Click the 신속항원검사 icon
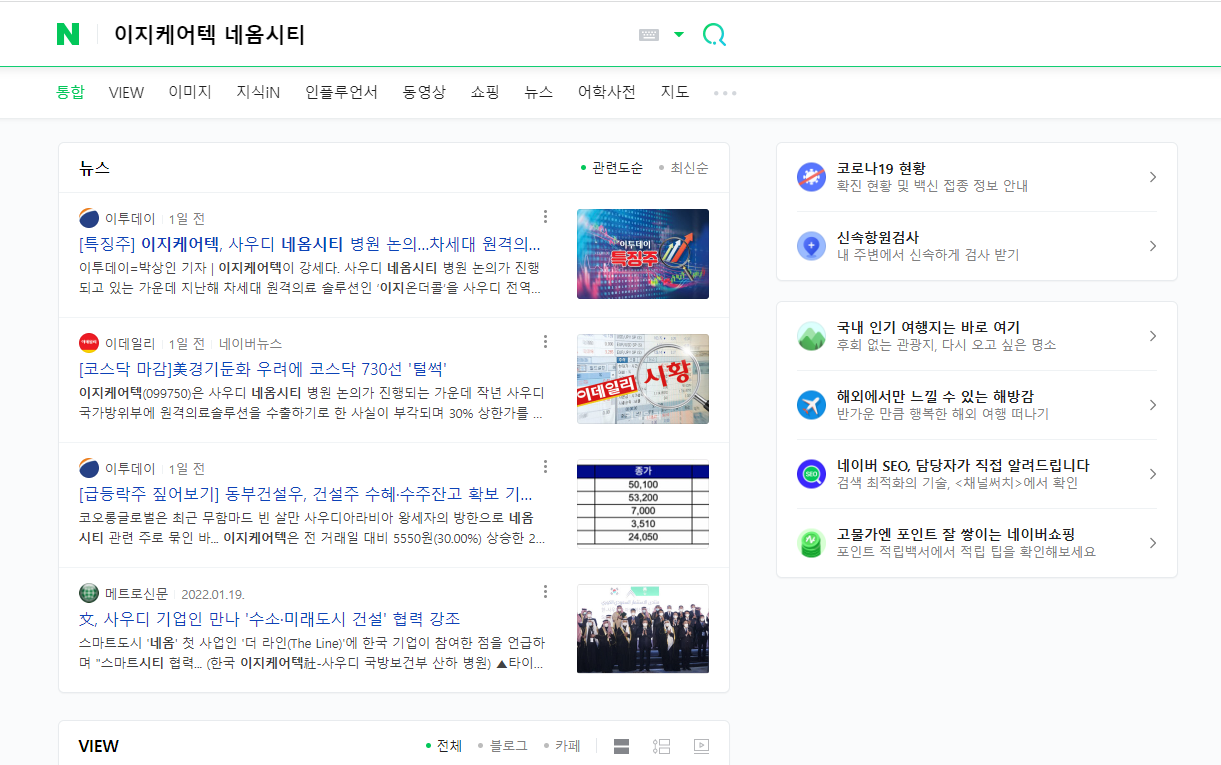The height and width of the screenshot is (765, 1221). (811, 246)
